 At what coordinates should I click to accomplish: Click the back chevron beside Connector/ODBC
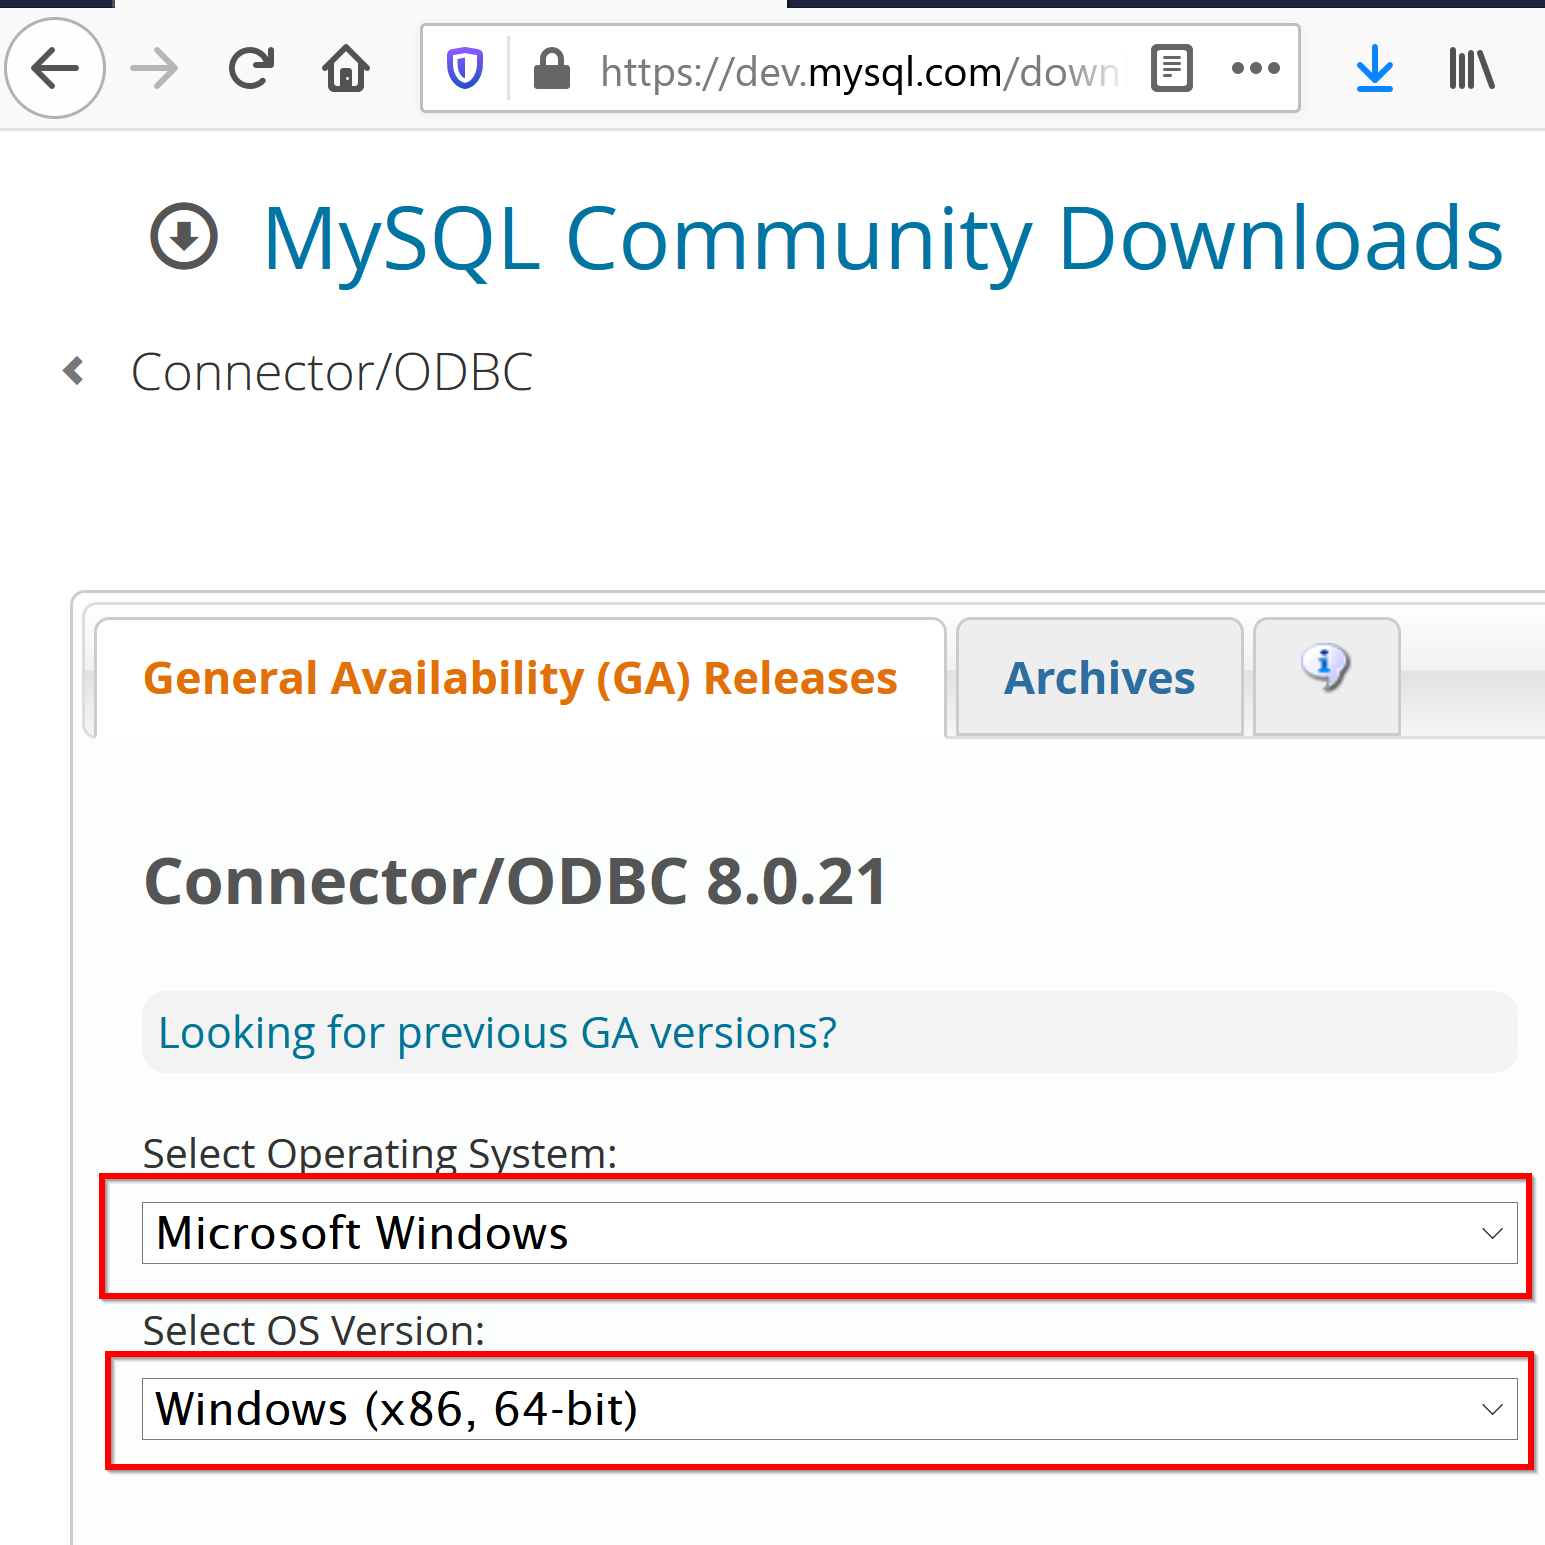click(x=74, y=371)
